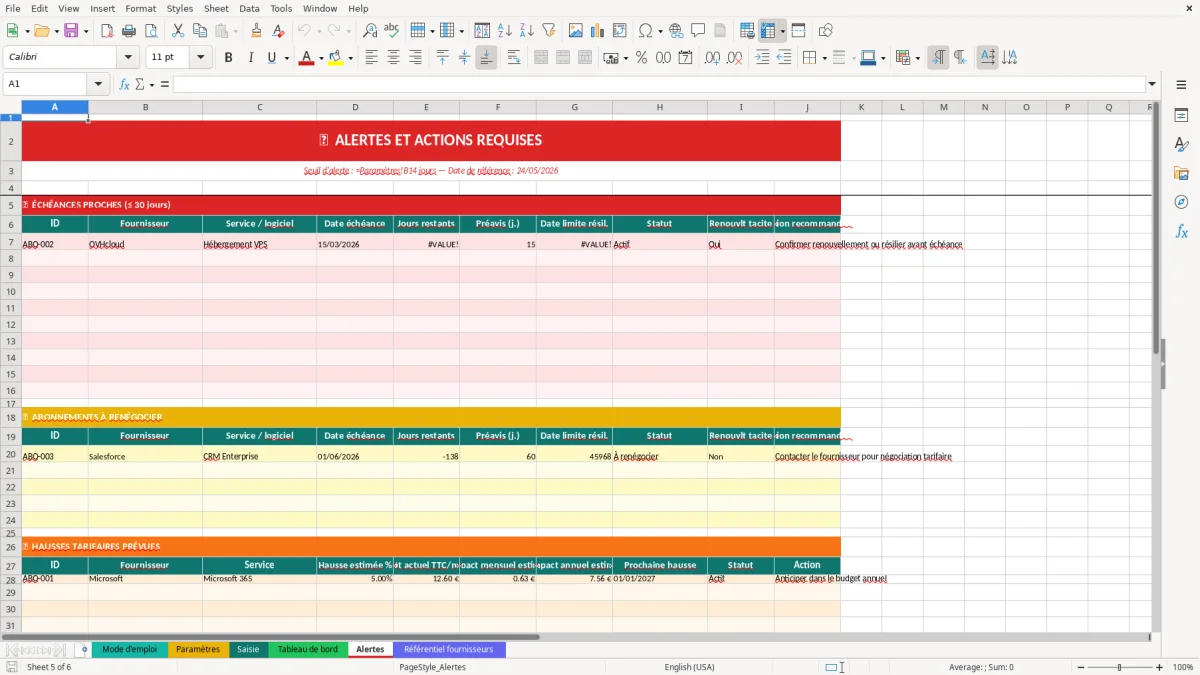This screenshot has height=675, width=1200.
Task: Toggle Wrap Text
Action: [x=514, y=58]
